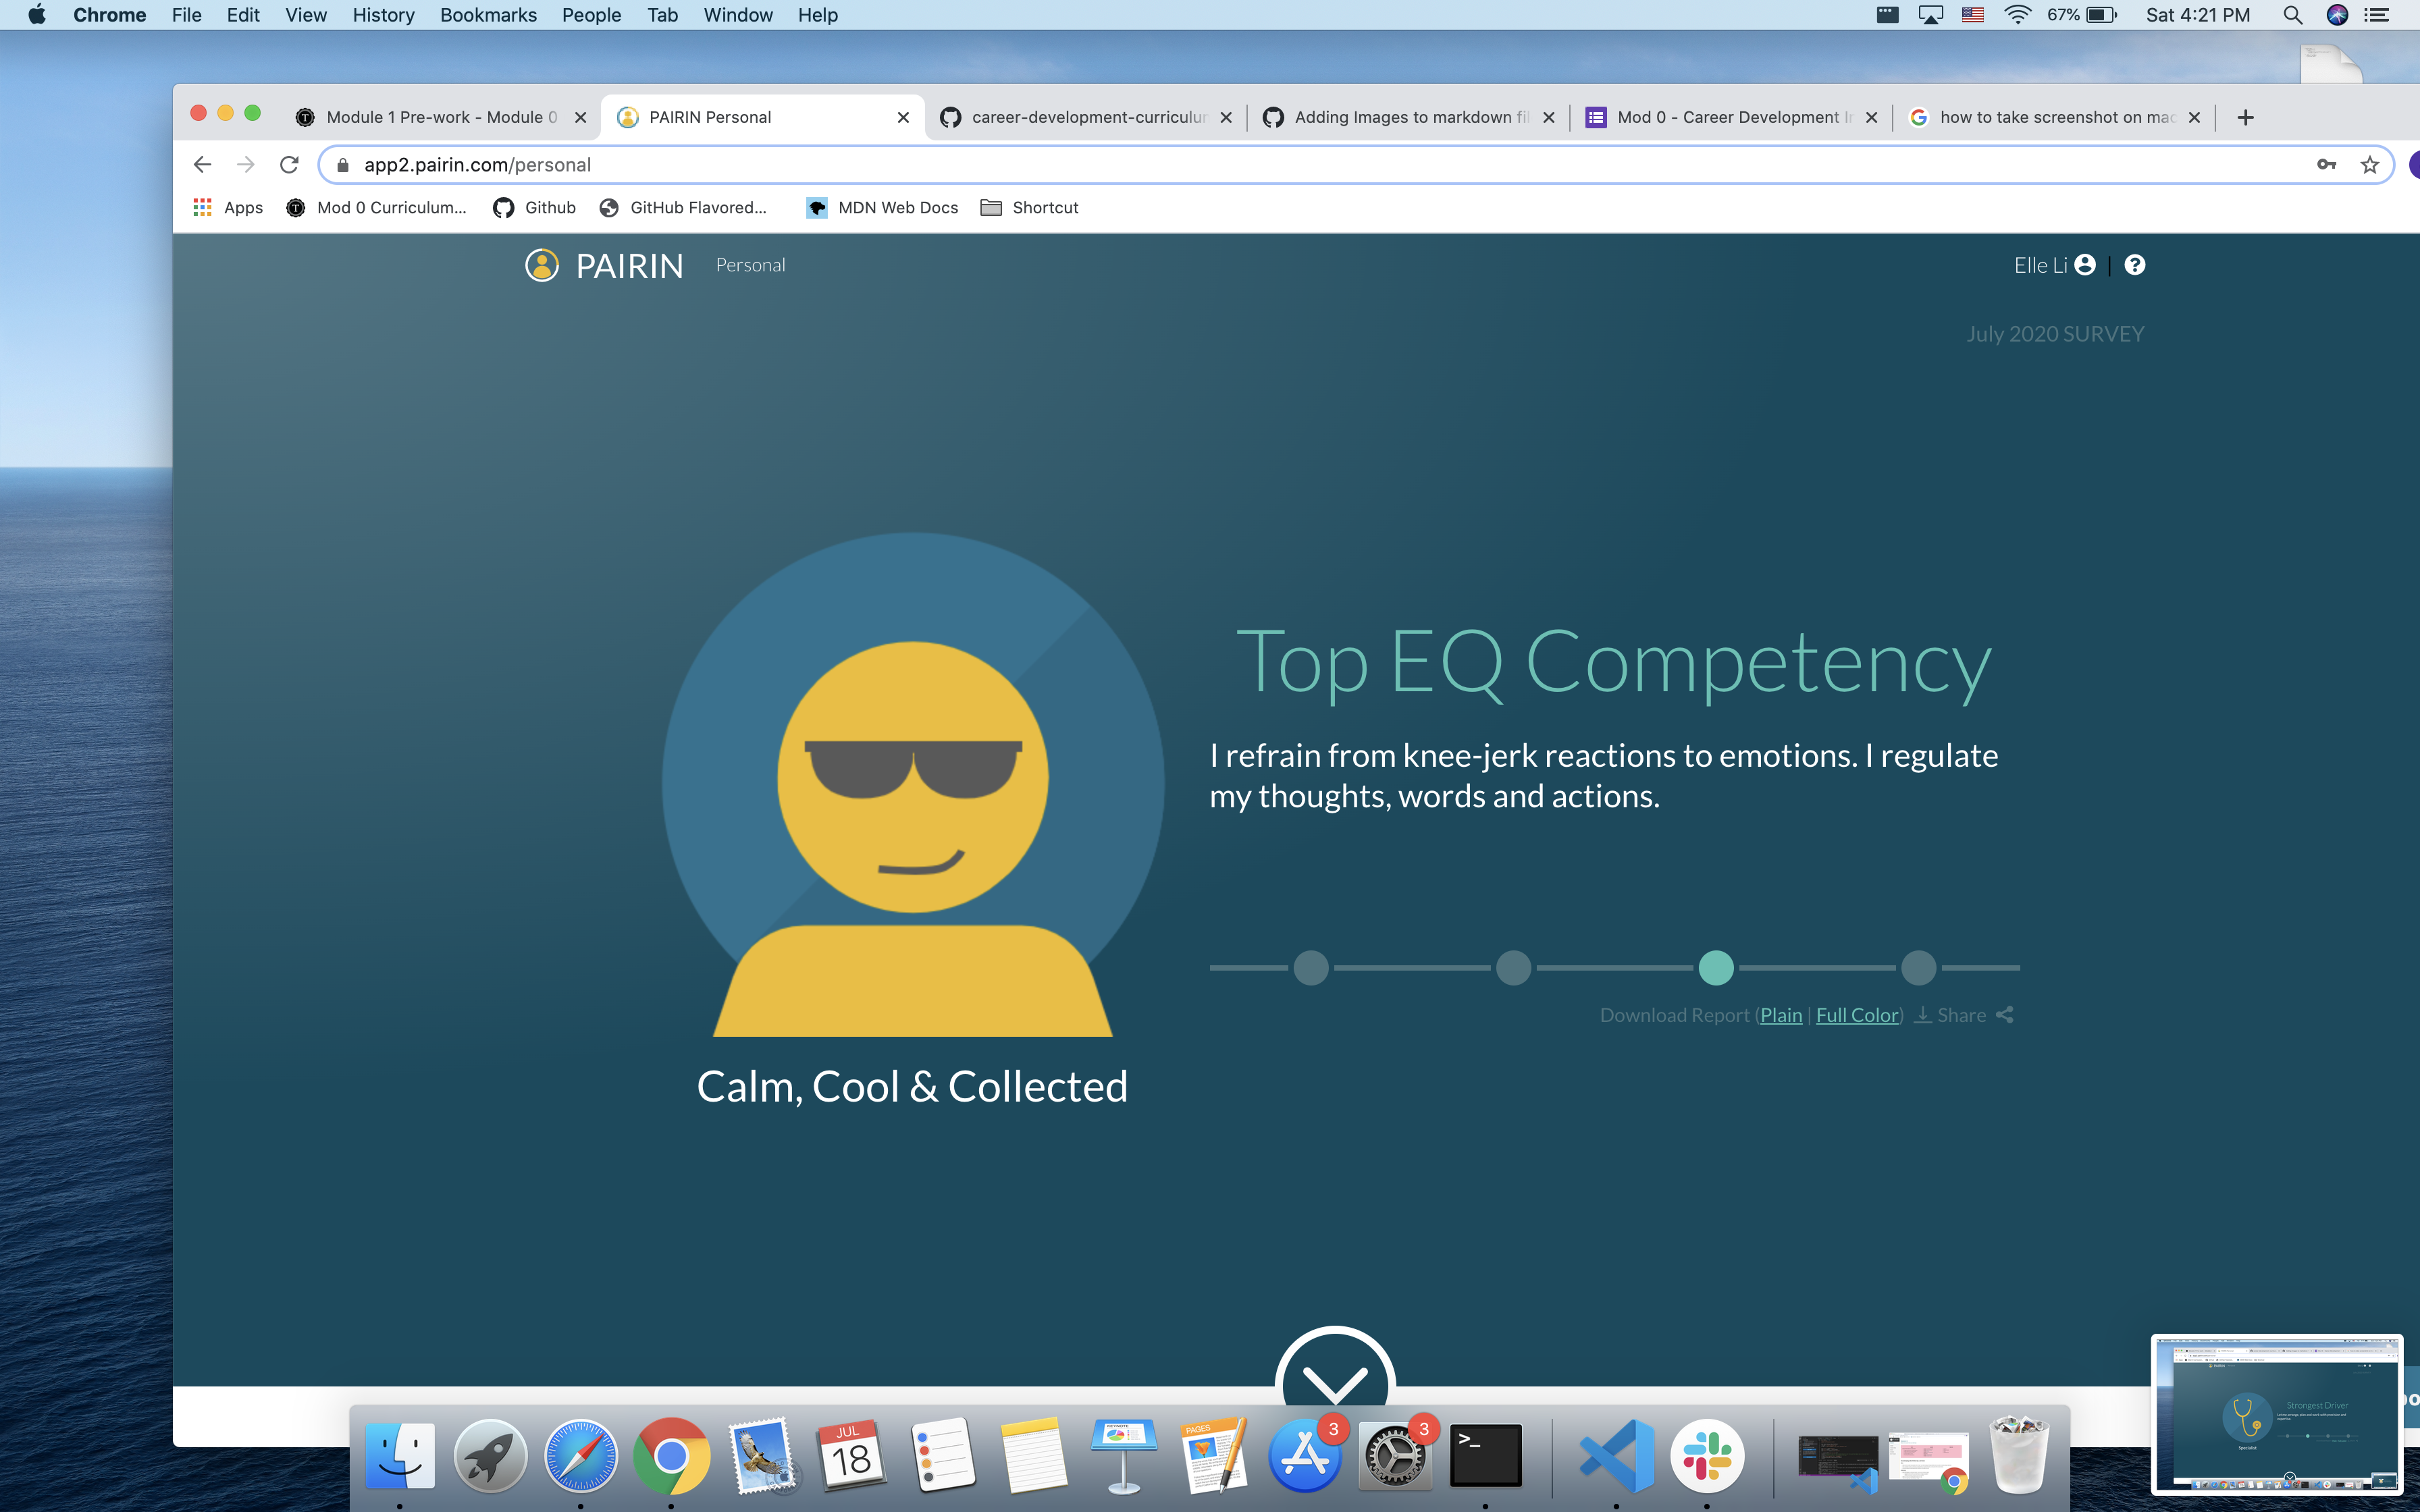Bookmark this page with the star icon
The height and width of the screenshot is (1512, 2420).
pos(2369,165)
